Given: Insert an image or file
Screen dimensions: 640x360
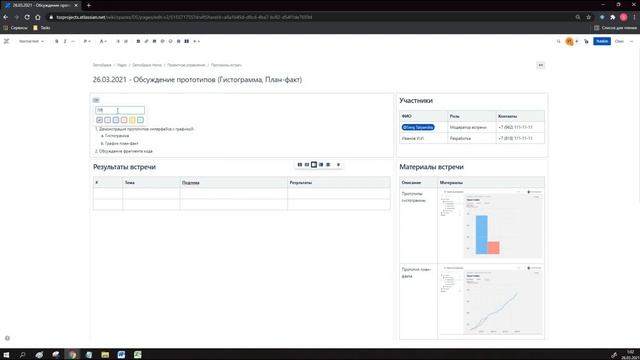Looking at the screenshot, I should [x=154, y=41].
